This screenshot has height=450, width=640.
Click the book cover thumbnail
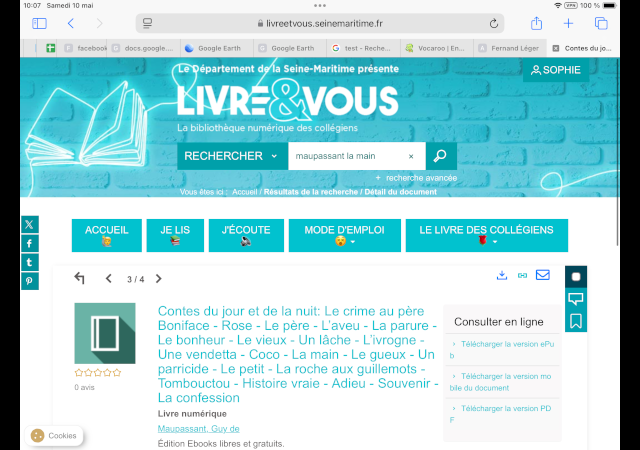pos(105,333)
